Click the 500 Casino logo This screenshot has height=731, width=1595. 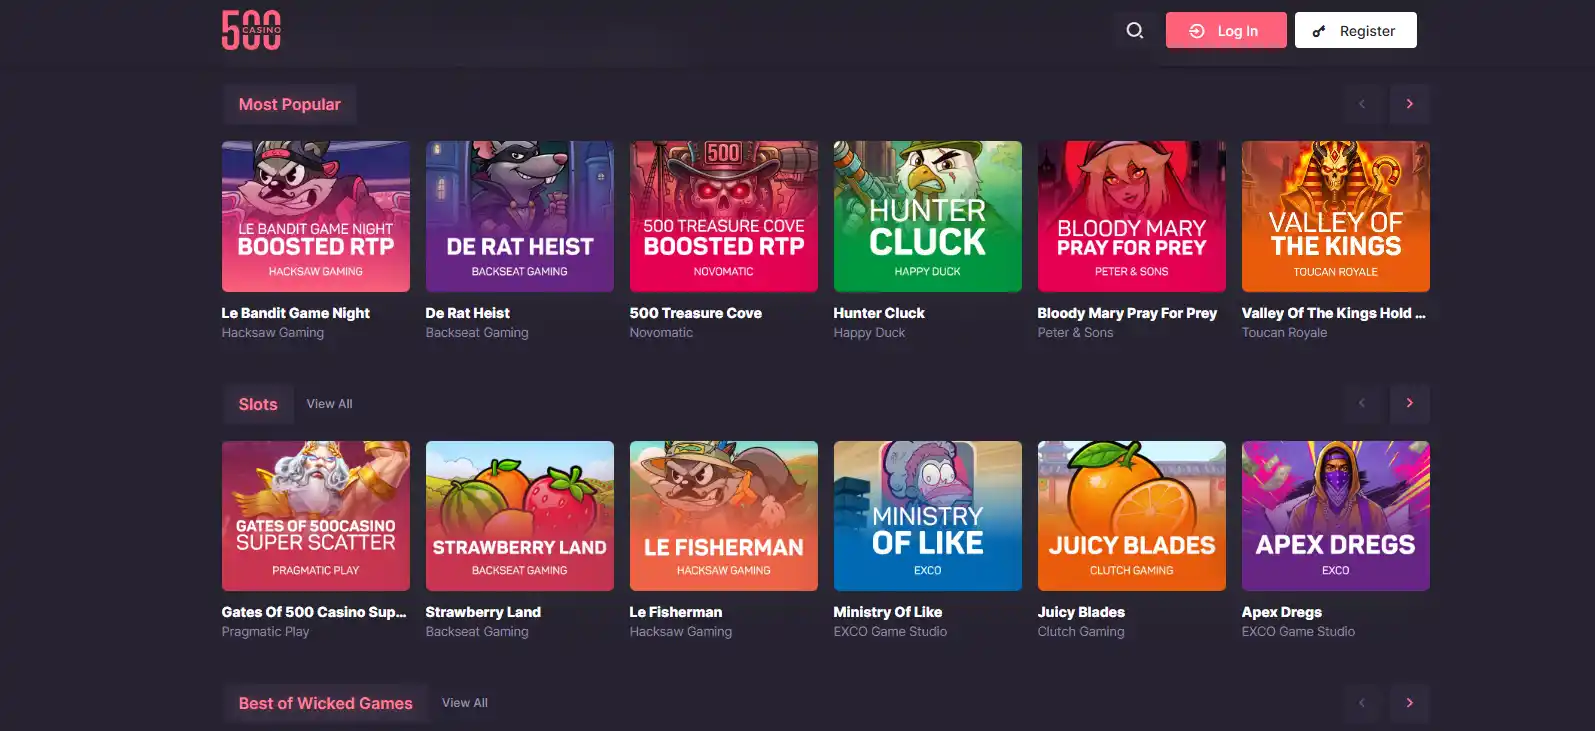point(251,30)
